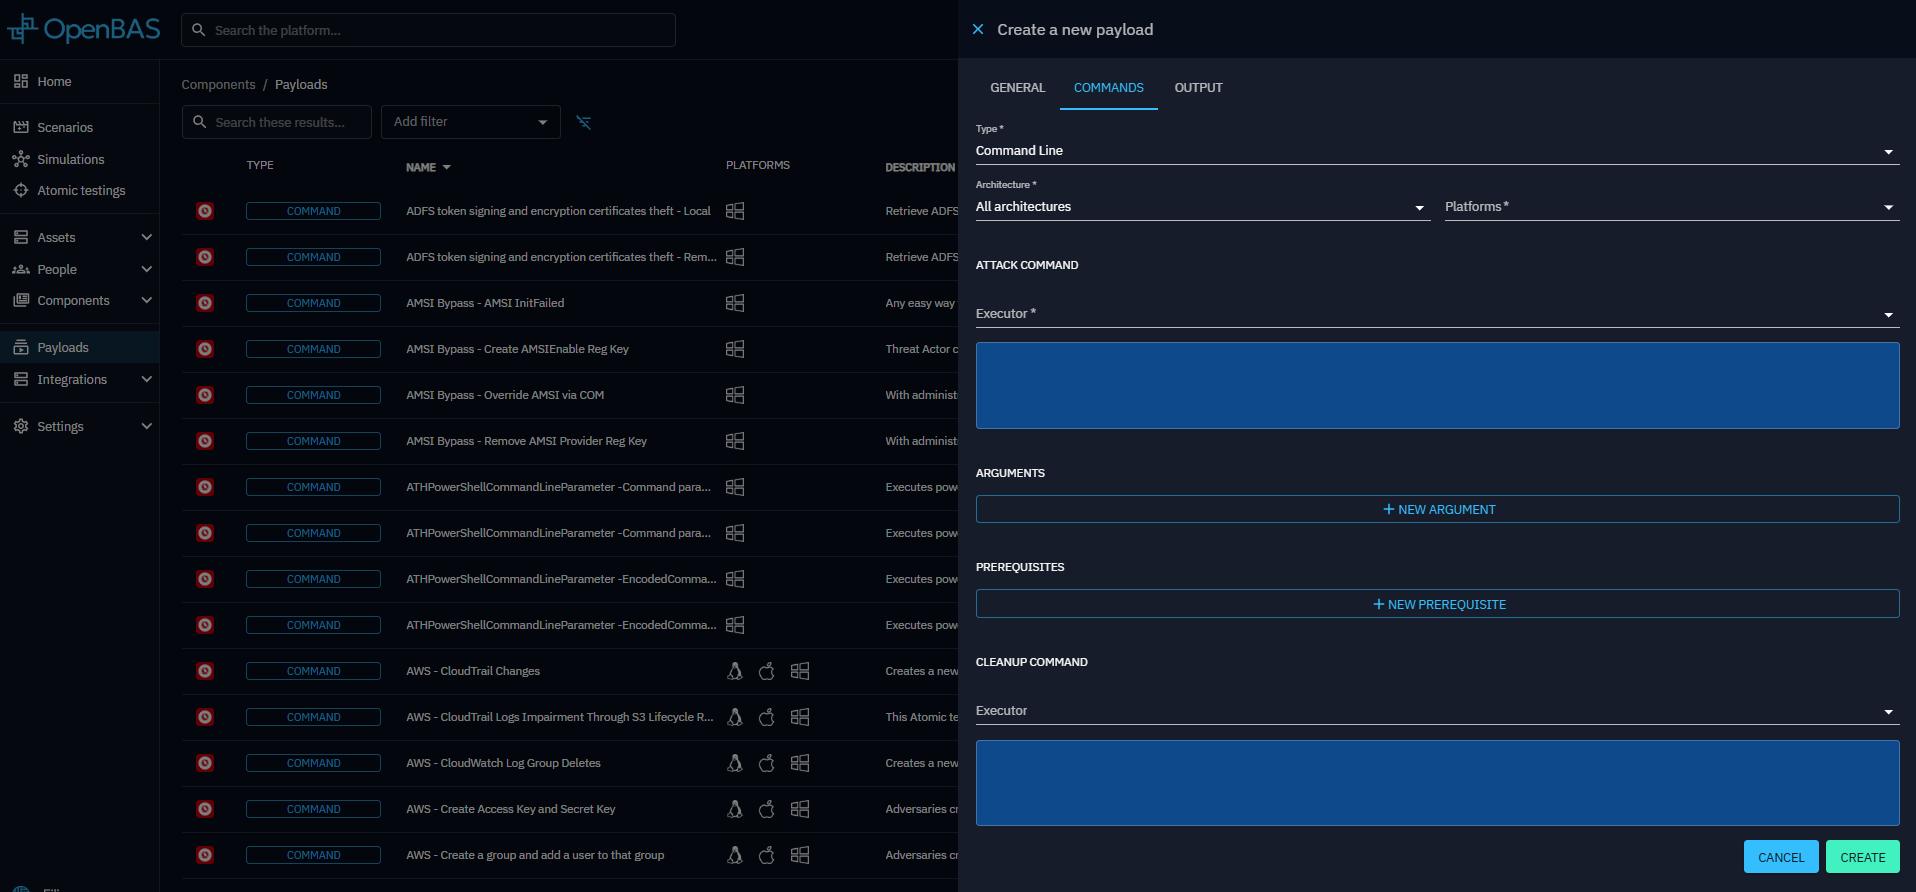Click the Settings gear icon
This screenshot has width=1916, height=892.
point(21,427)
